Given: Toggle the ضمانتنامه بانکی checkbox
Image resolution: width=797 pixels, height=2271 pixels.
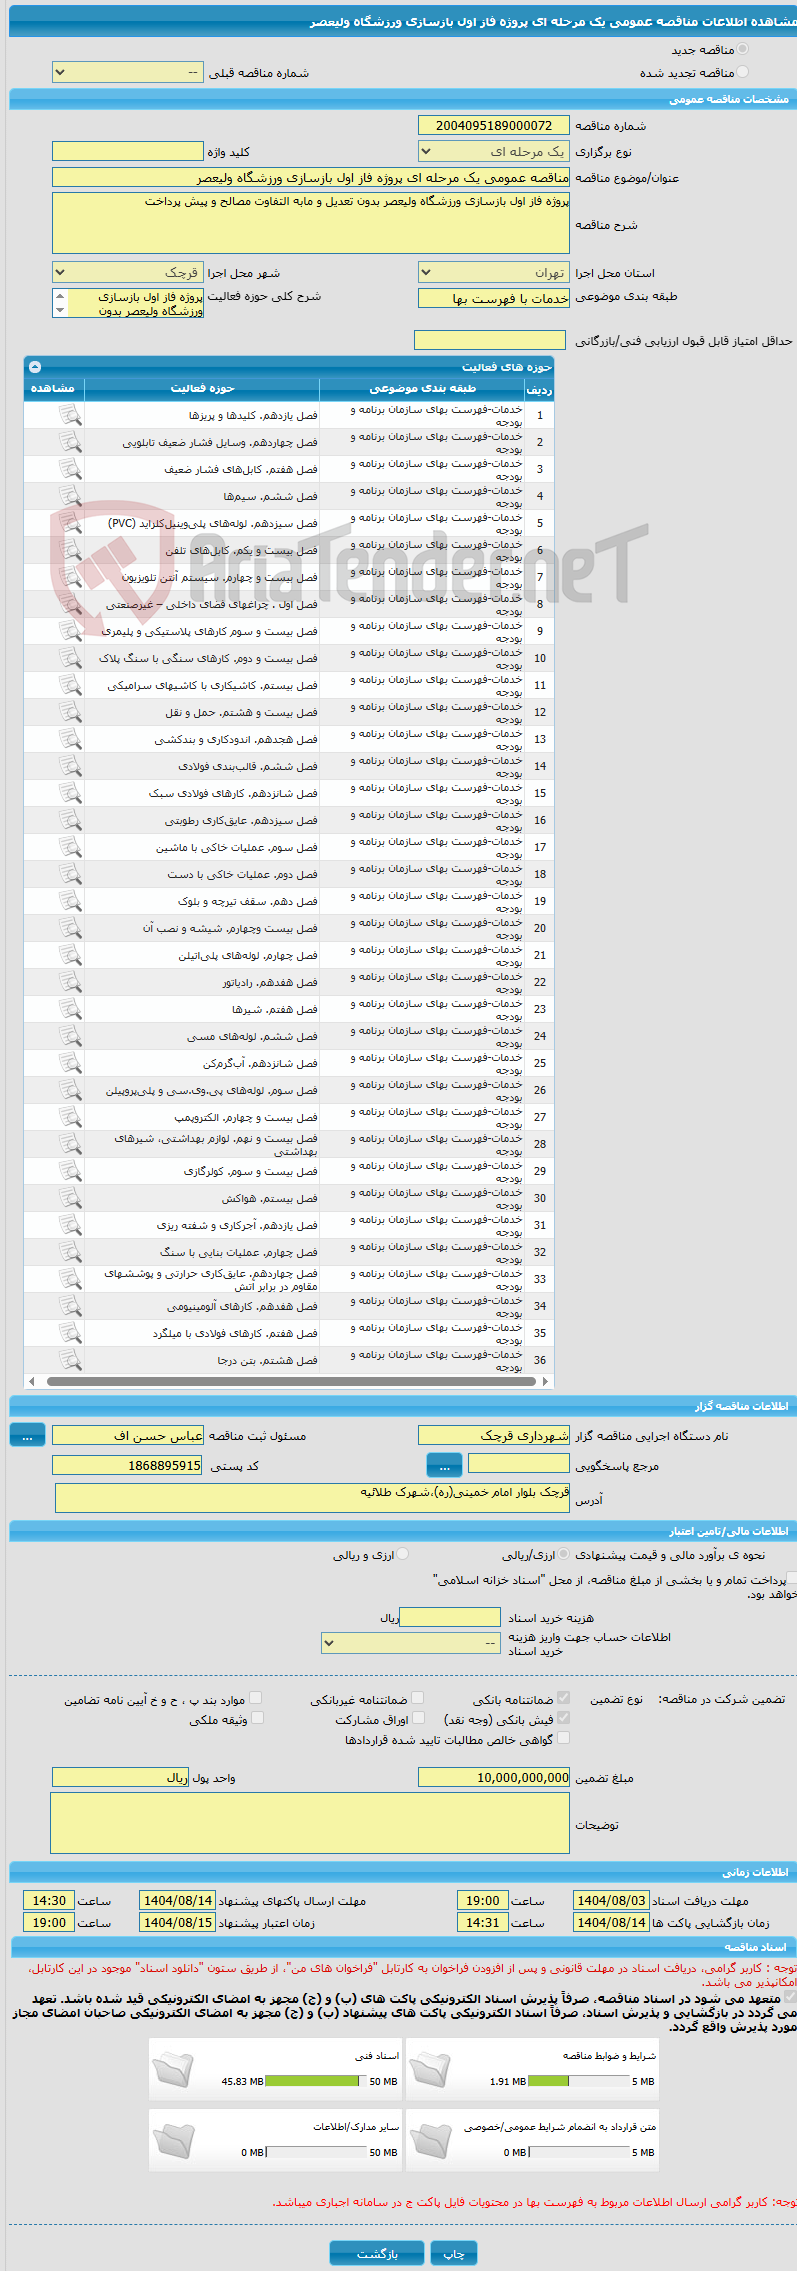Looking at the screenshot, I should [563, 1697].
